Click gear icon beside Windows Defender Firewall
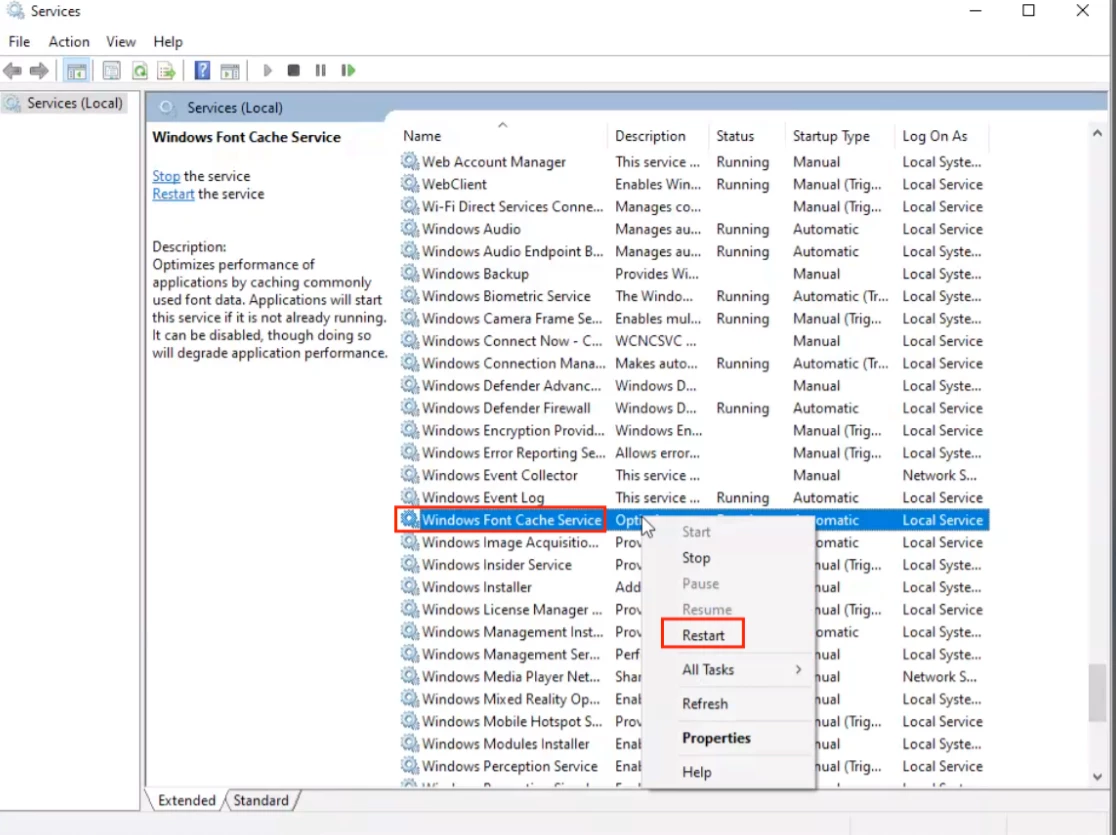Image resolution: width=1116 pixels, height=835 pixels. point(409,407)
